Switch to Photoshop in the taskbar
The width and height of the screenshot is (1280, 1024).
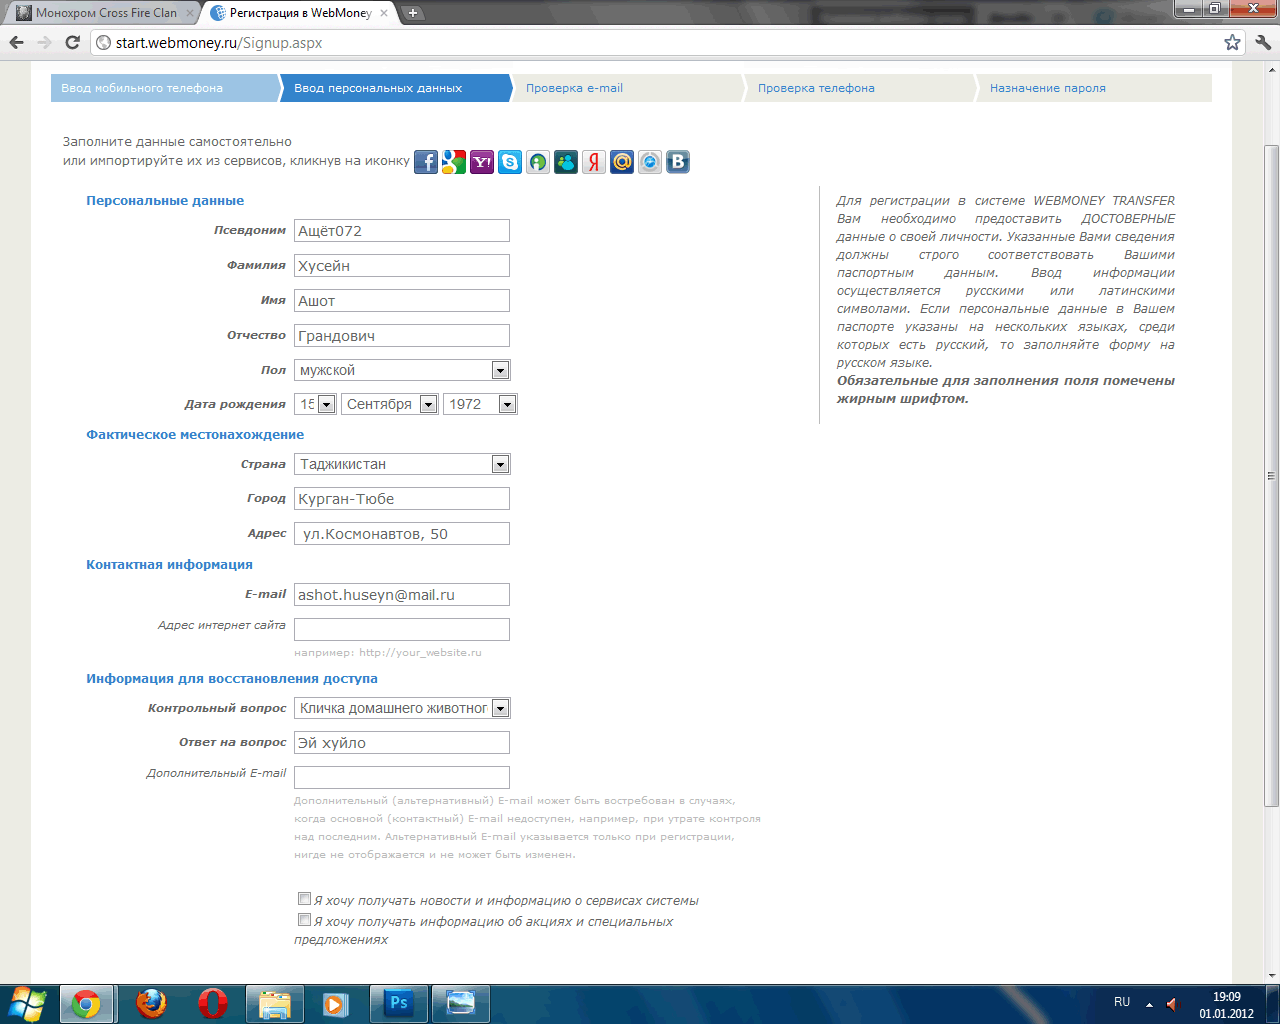pyautogui.click(x=399, y=1004)
